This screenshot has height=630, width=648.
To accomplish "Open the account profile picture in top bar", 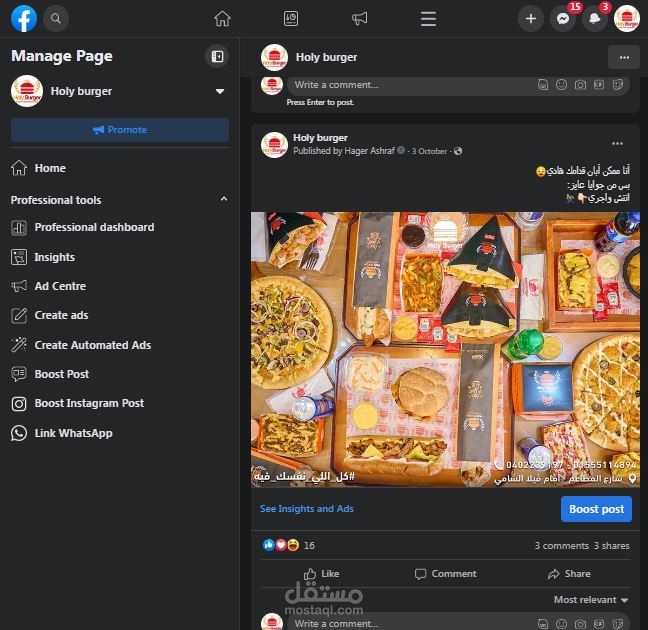I will click(x=627, y=19).
